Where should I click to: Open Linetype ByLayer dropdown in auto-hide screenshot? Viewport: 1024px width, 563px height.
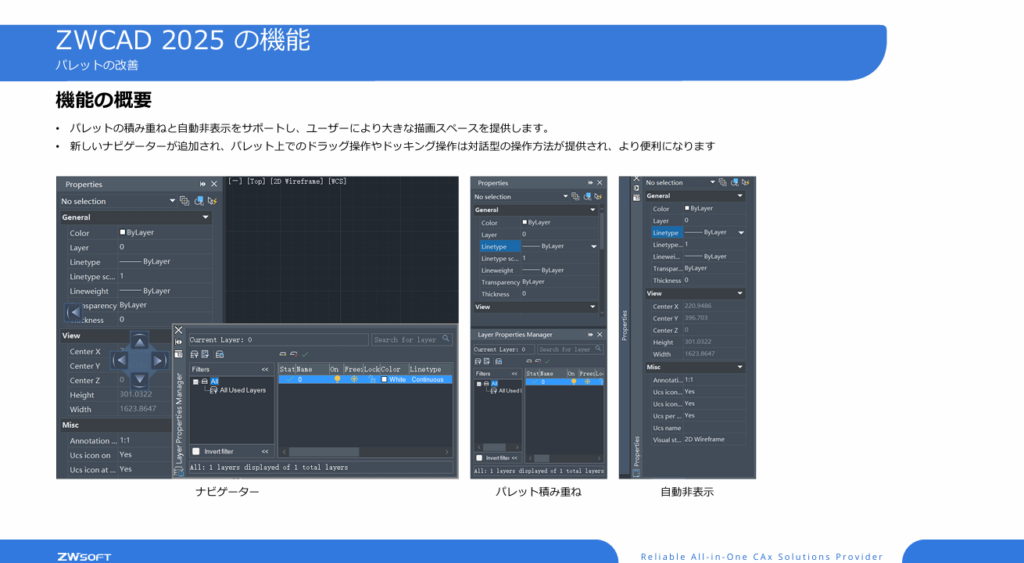[x=741, y=233]
